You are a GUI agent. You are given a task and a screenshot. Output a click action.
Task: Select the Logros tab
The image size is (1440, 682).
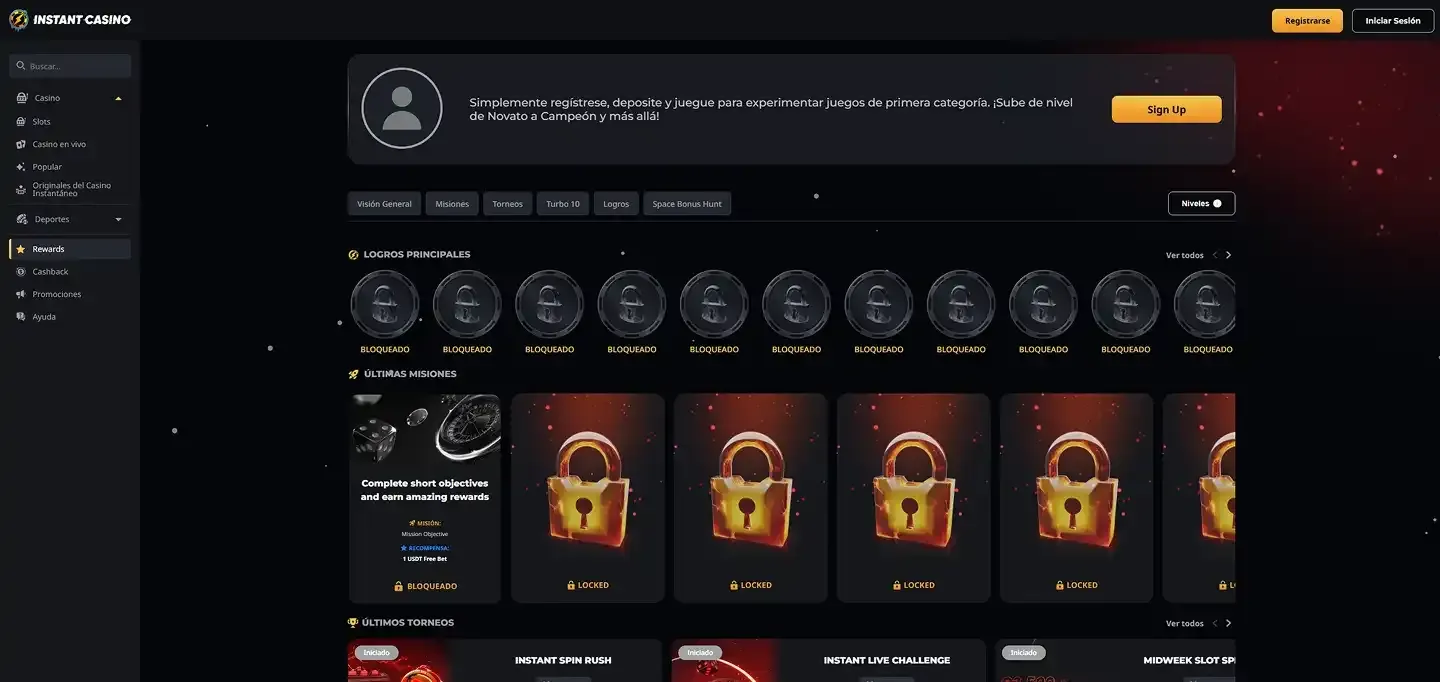(x=616, y=204)
